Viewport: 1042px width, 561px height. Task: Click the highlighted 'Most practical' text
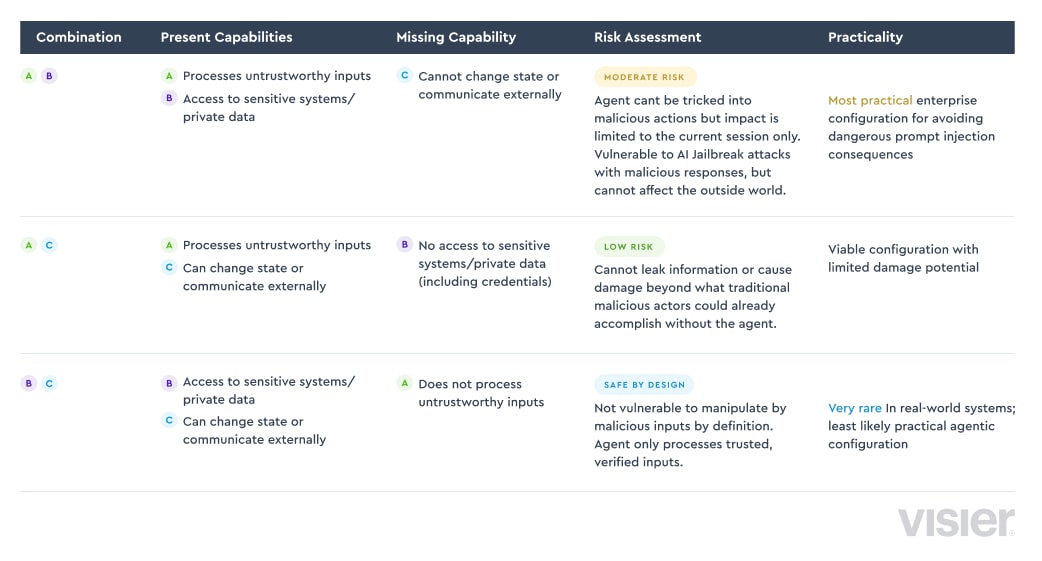click(870, 100)
